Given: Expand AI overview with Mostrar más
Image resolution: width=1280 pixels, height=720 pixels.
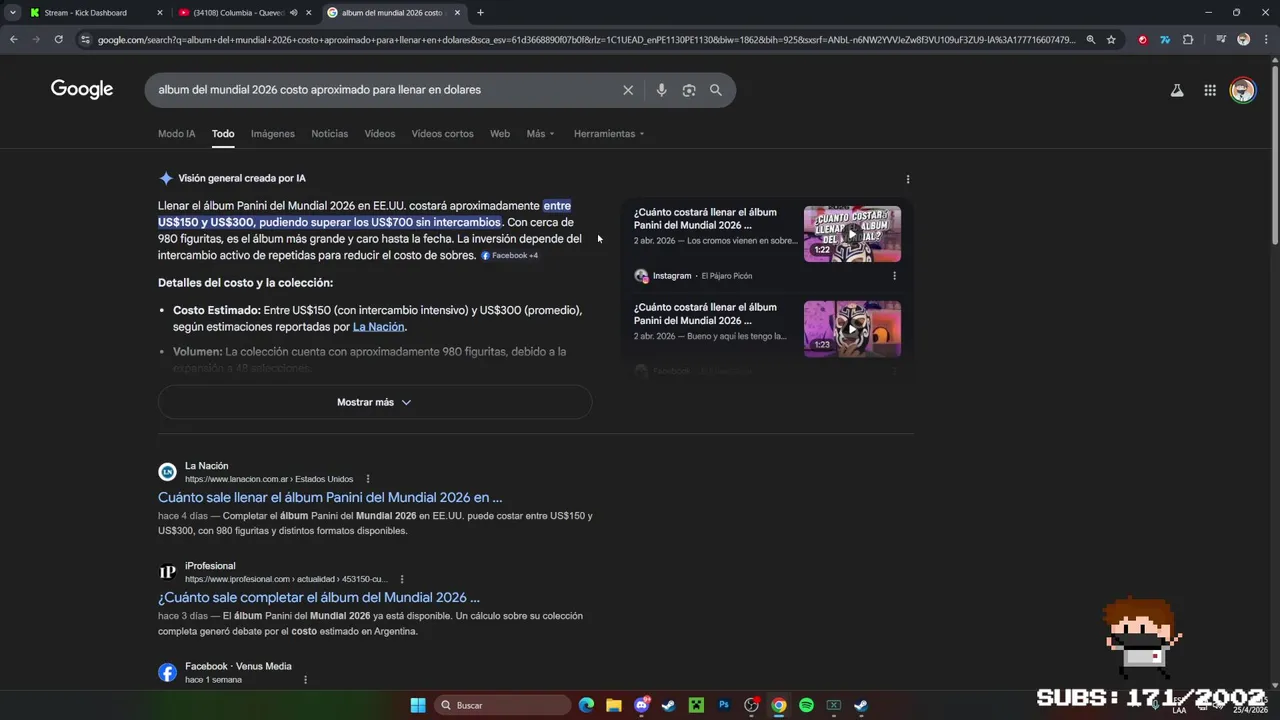Looking at the screenshot, I should tap(375, 402).
